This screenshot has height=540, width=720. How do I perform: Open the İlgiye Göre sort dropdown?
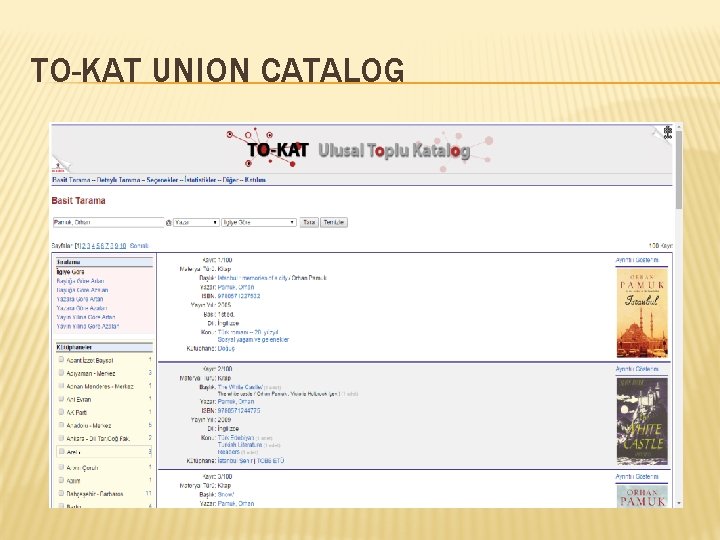pos(259,222)
